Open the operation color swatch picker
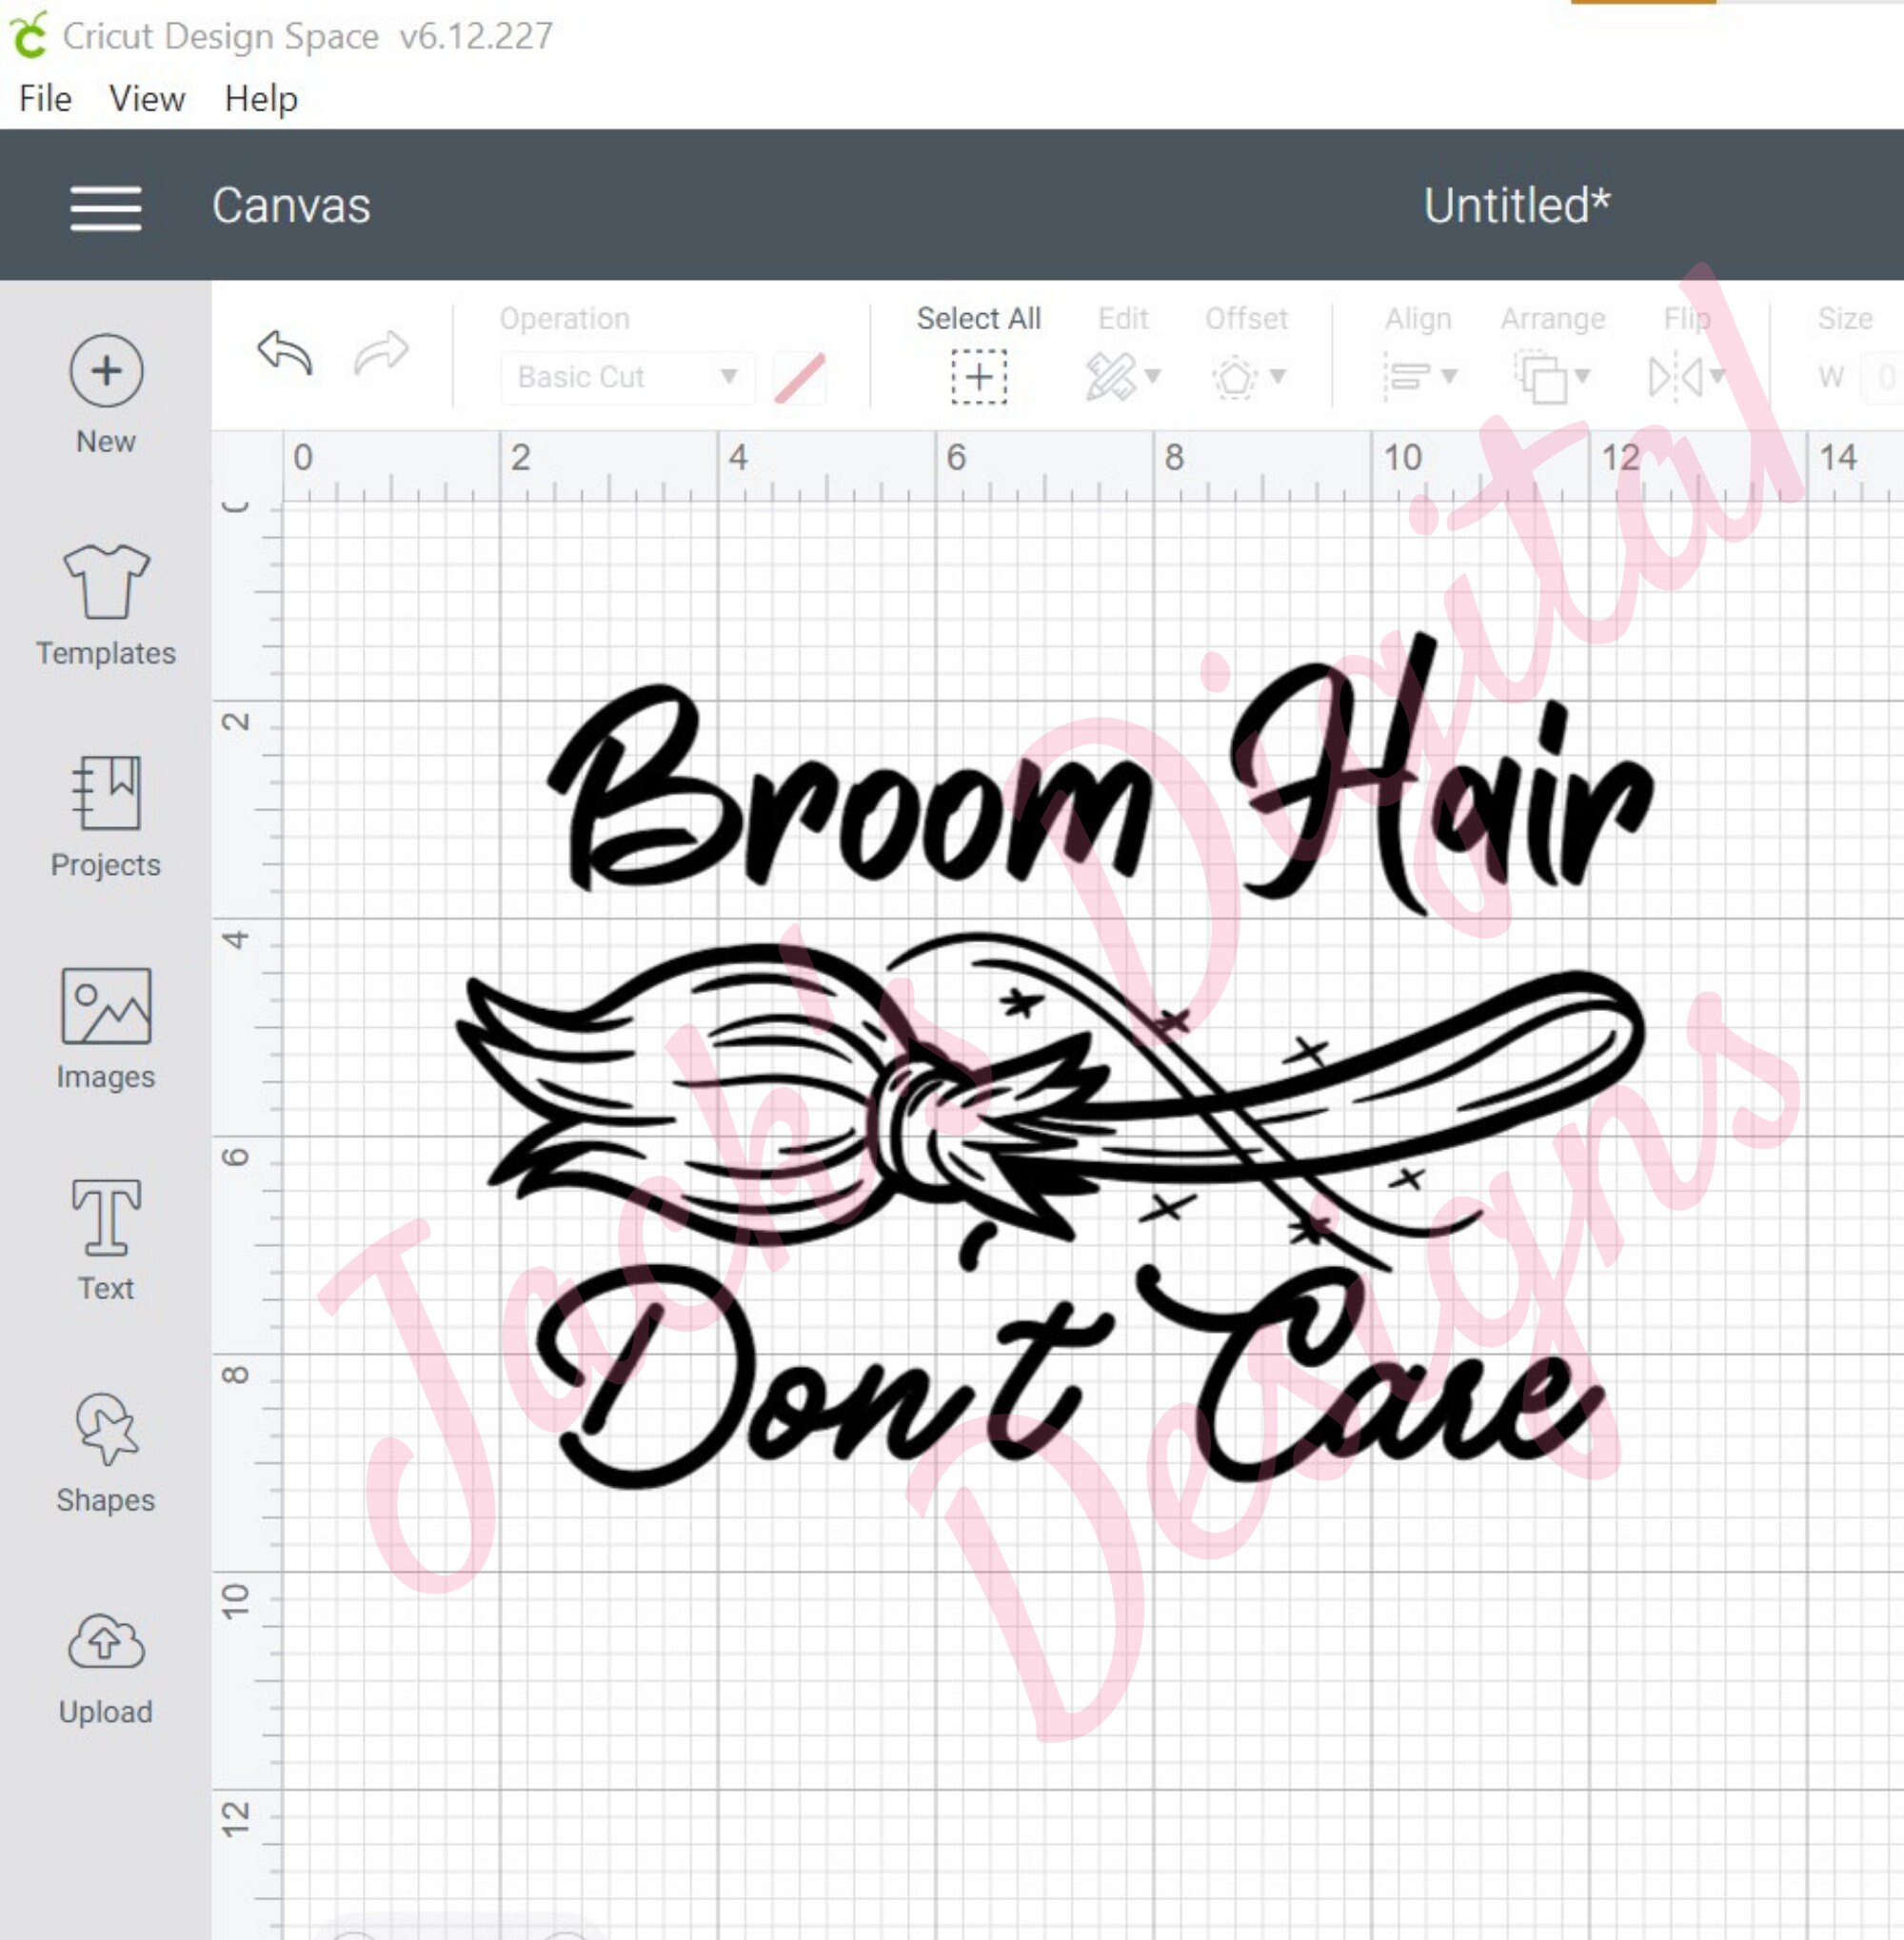Image resolution: width=1904 pixels, height=1940 pixels. click(x=798, y=377)
